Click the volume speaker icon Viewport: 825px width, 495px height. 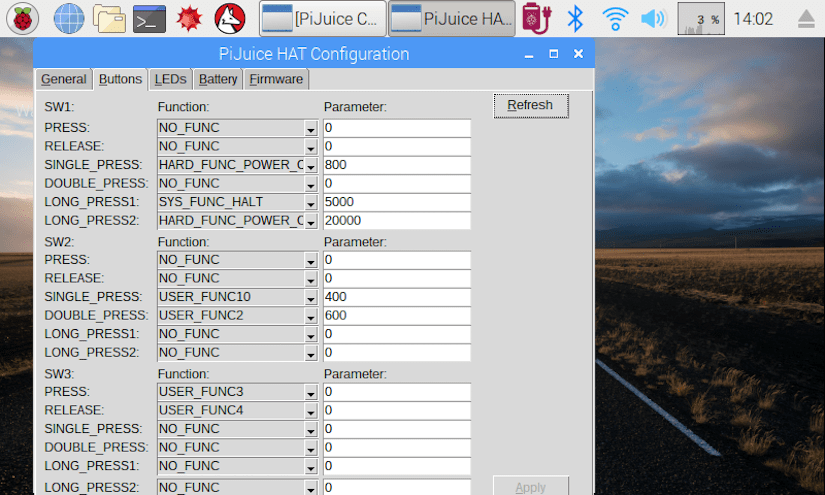click(653, 19)
